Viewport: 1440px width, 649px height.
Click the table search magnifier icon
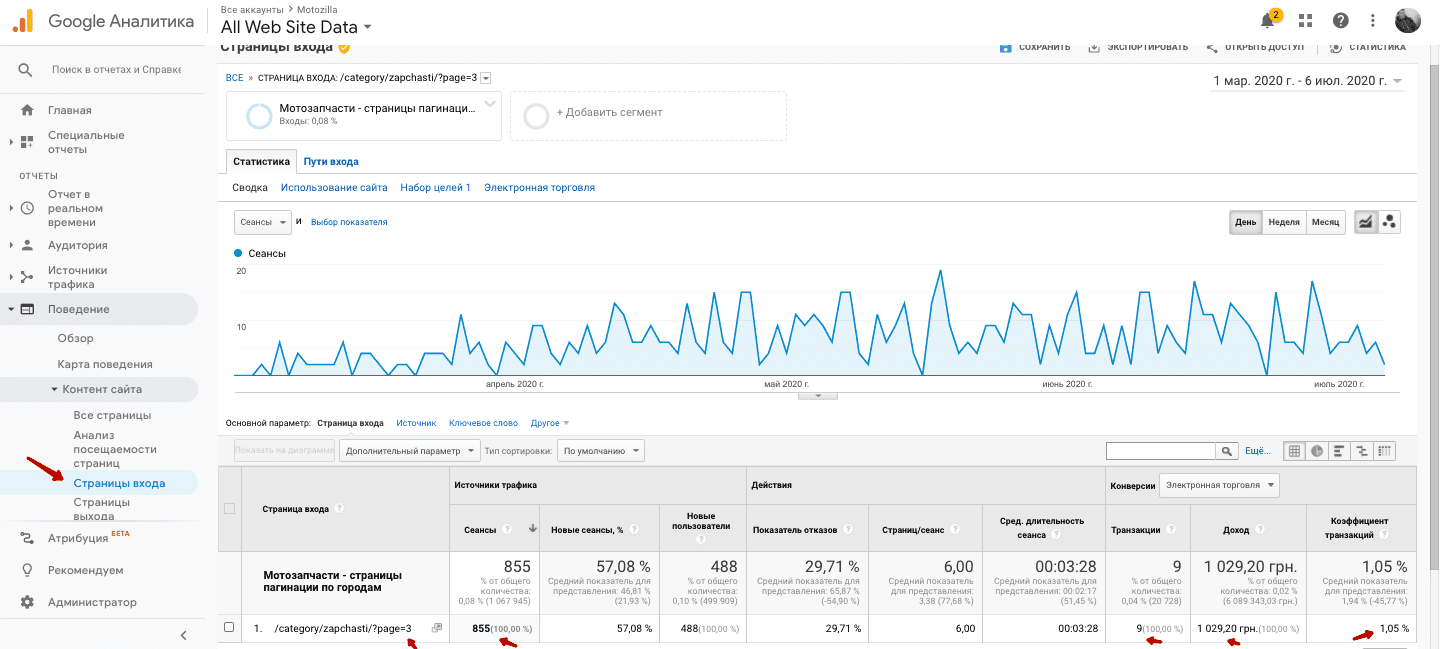(1227, 451)
